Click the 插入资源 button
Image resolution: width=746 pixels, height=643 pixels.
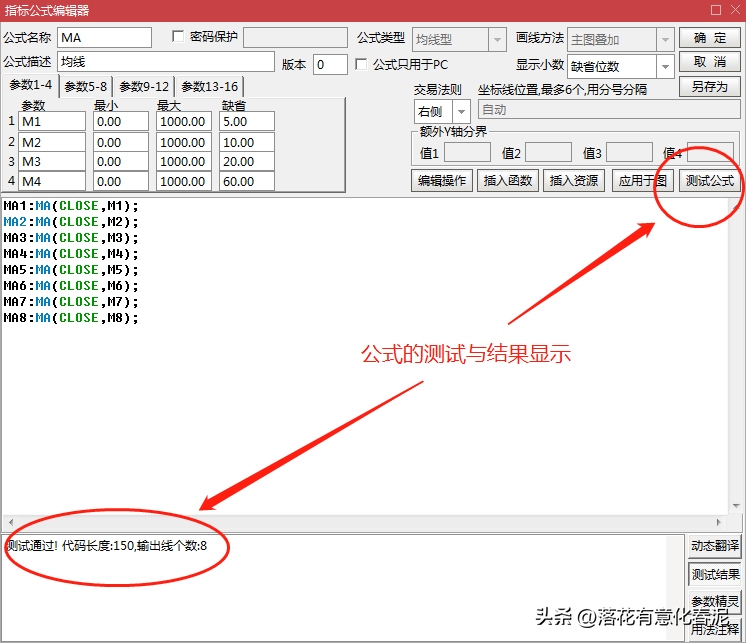(x=574, y=181)
